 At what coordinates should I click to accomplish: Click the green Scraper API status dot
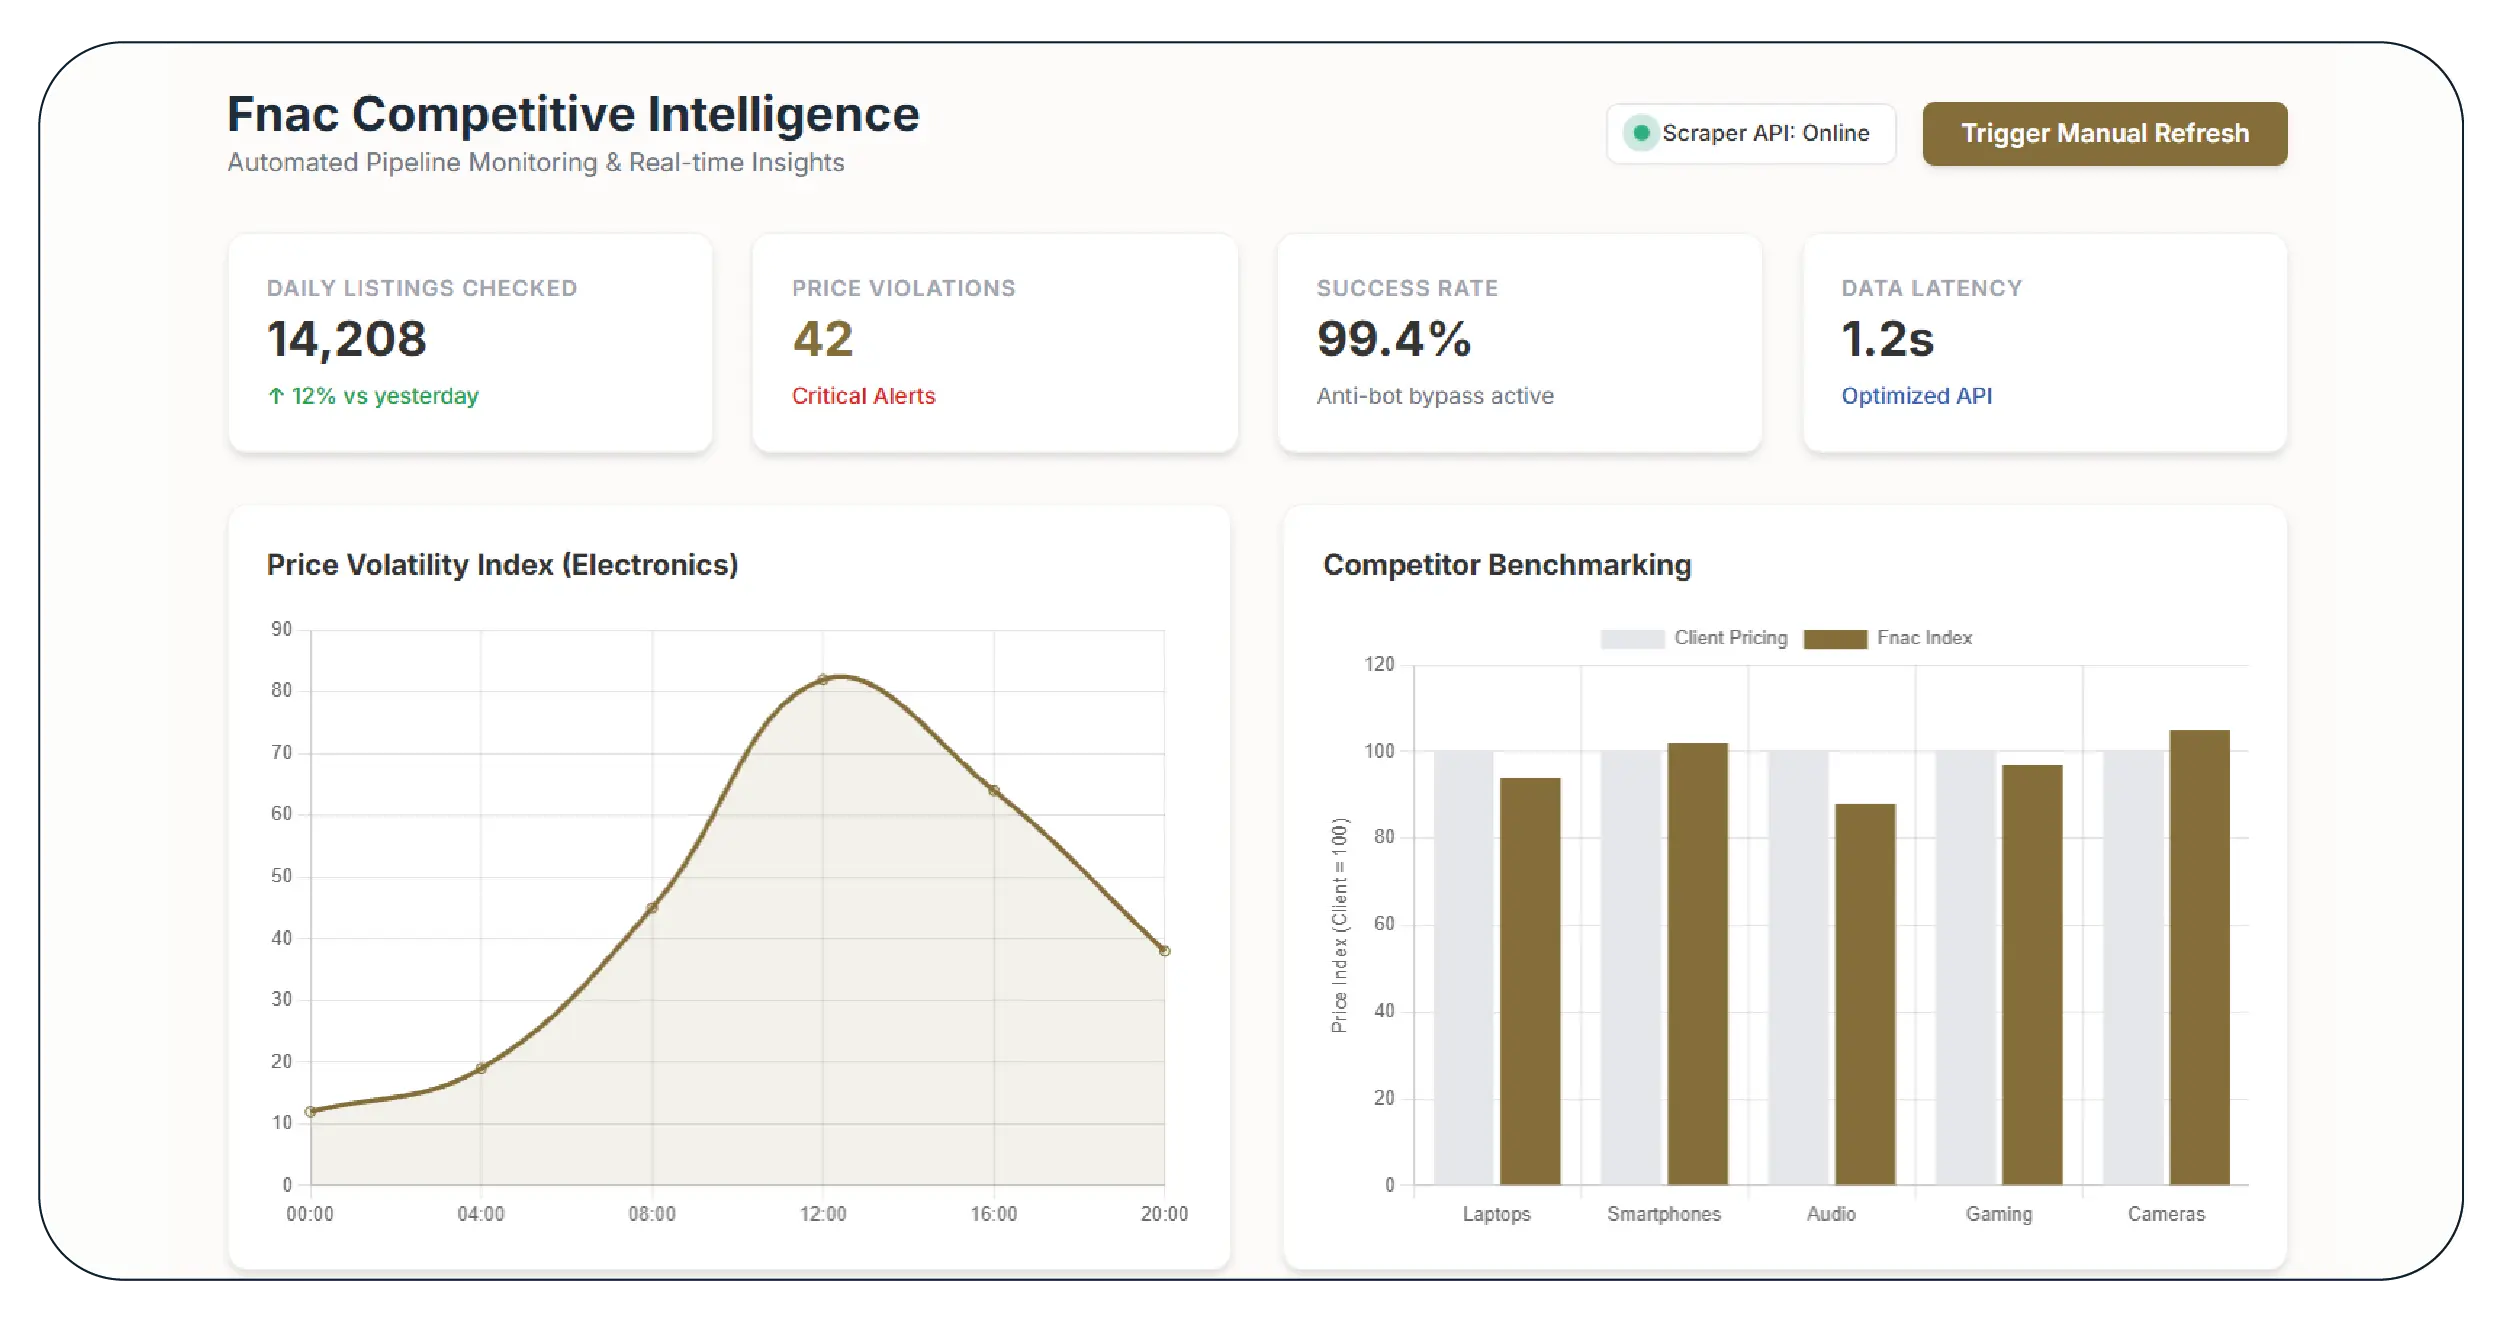(x=1640, y=133)
